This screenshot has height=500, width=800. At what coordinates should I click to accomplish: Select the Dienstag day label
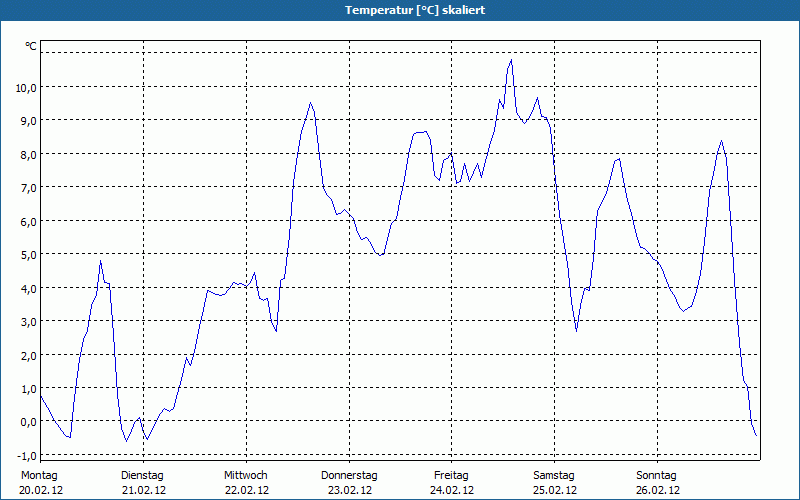tap(142, 475)
